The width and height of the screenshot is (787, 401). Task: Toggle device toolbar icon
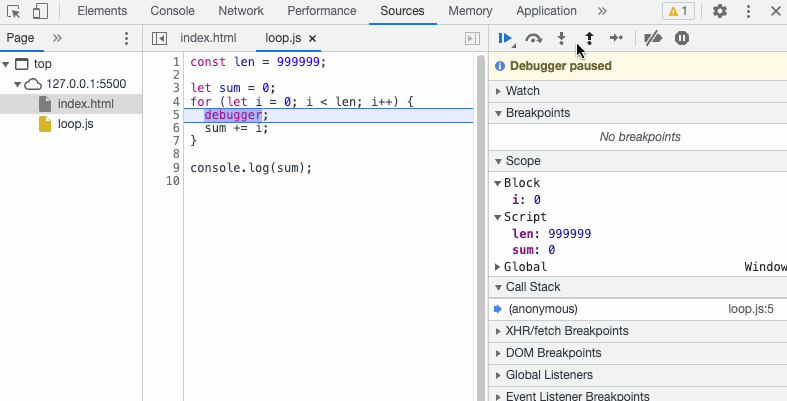pyautogui.click(x=40, y=11)
